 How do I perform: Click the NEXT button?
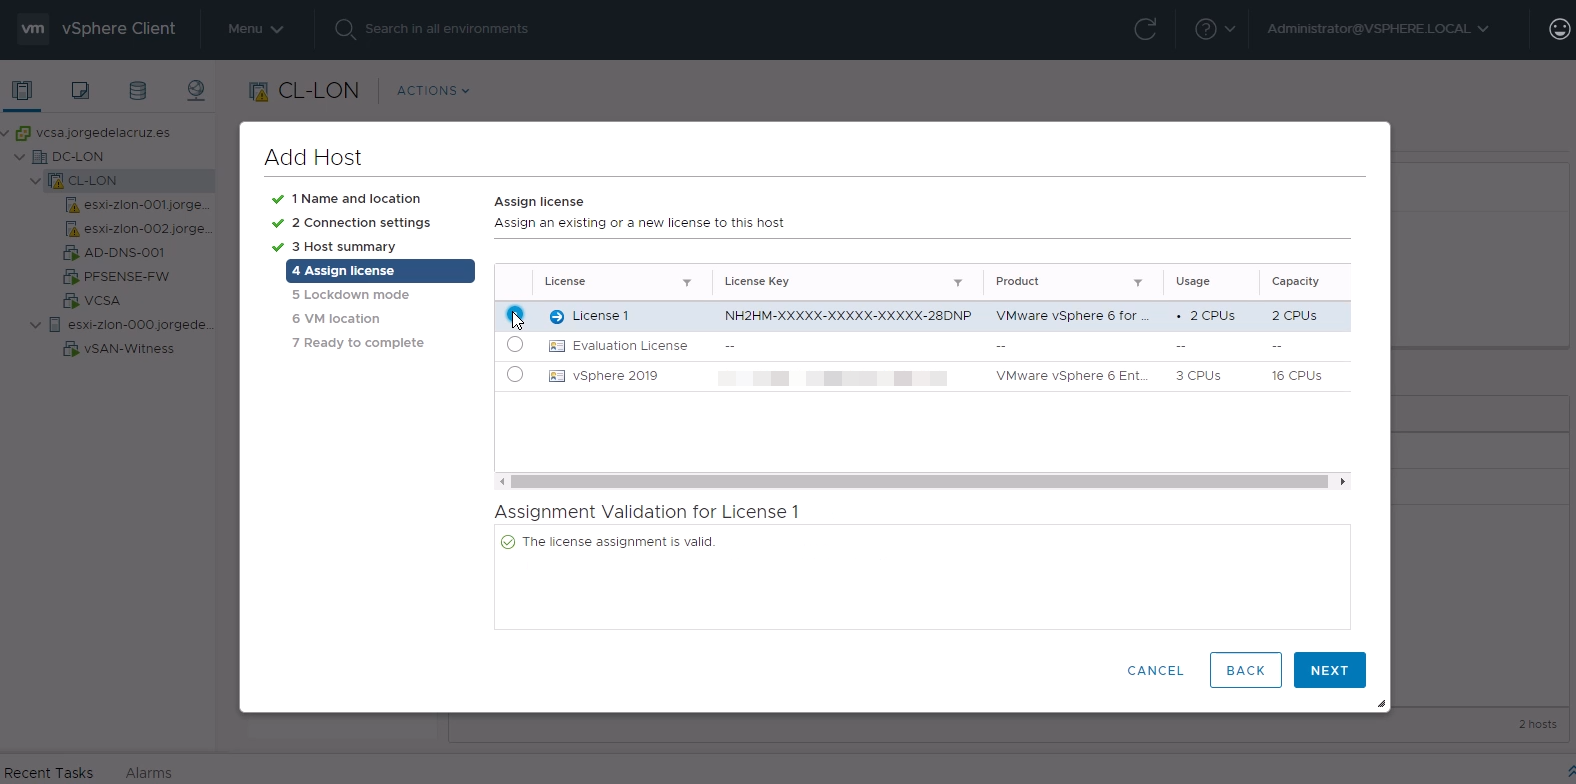point(1329,670)
